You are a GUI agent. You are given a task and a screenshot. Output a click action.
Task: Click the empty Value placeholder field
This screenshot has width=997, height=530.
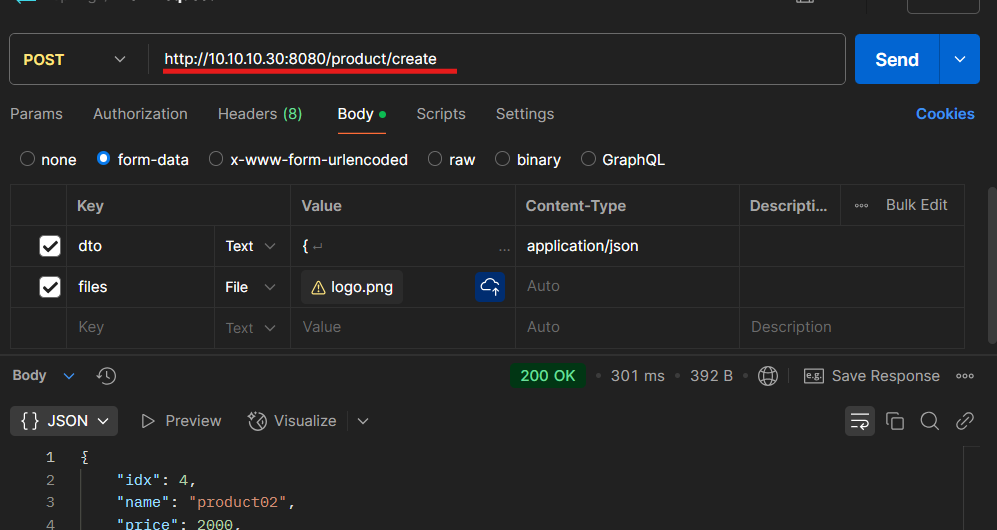click(x=402, y=327)
